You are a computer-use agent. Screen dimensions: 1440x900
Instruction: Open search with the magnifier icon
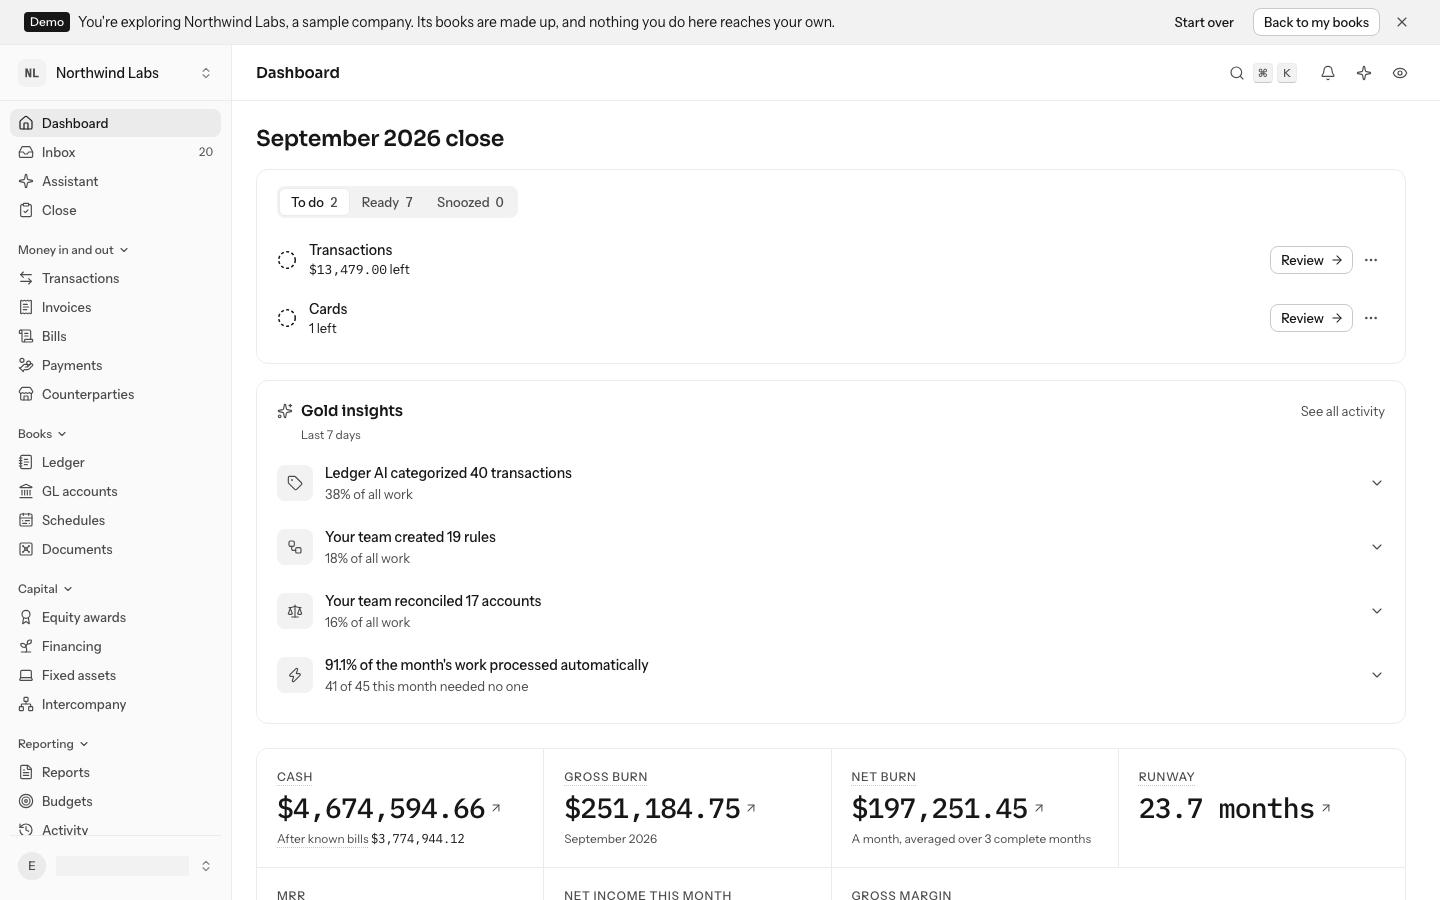tap(1237, 73)
